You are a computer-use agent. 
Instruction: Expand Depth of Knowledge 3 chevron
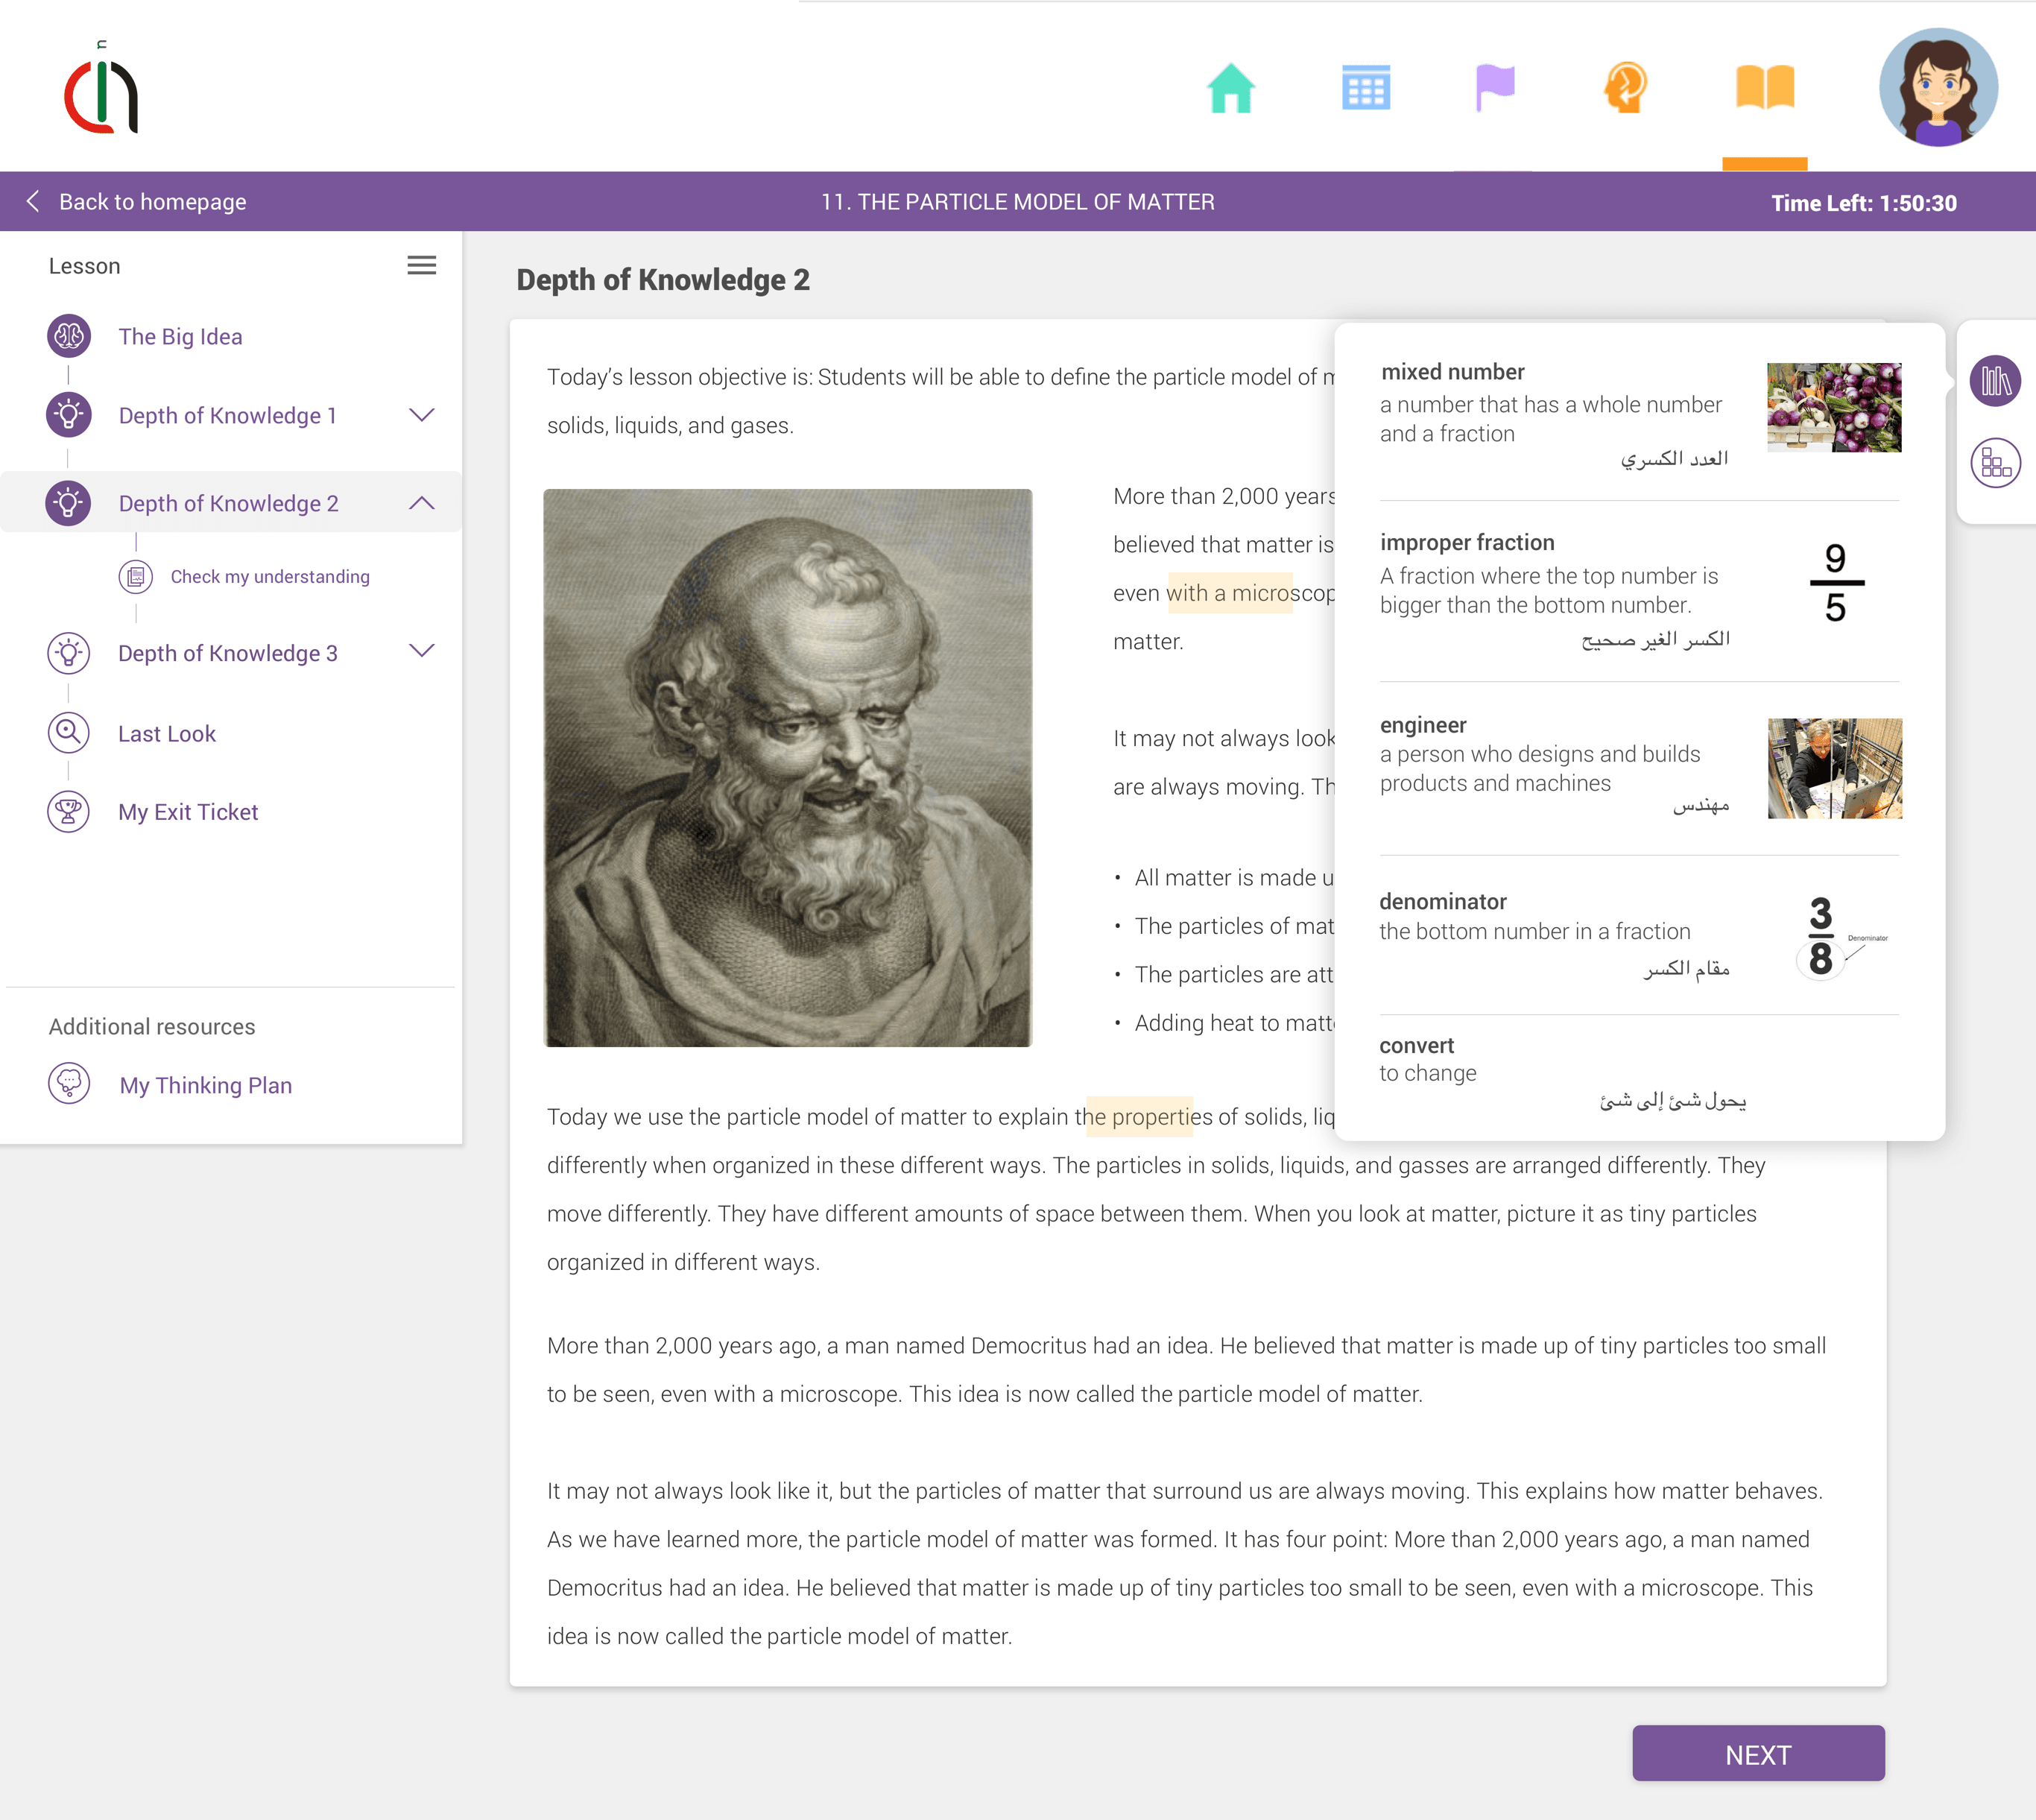(x=422, y=651)
